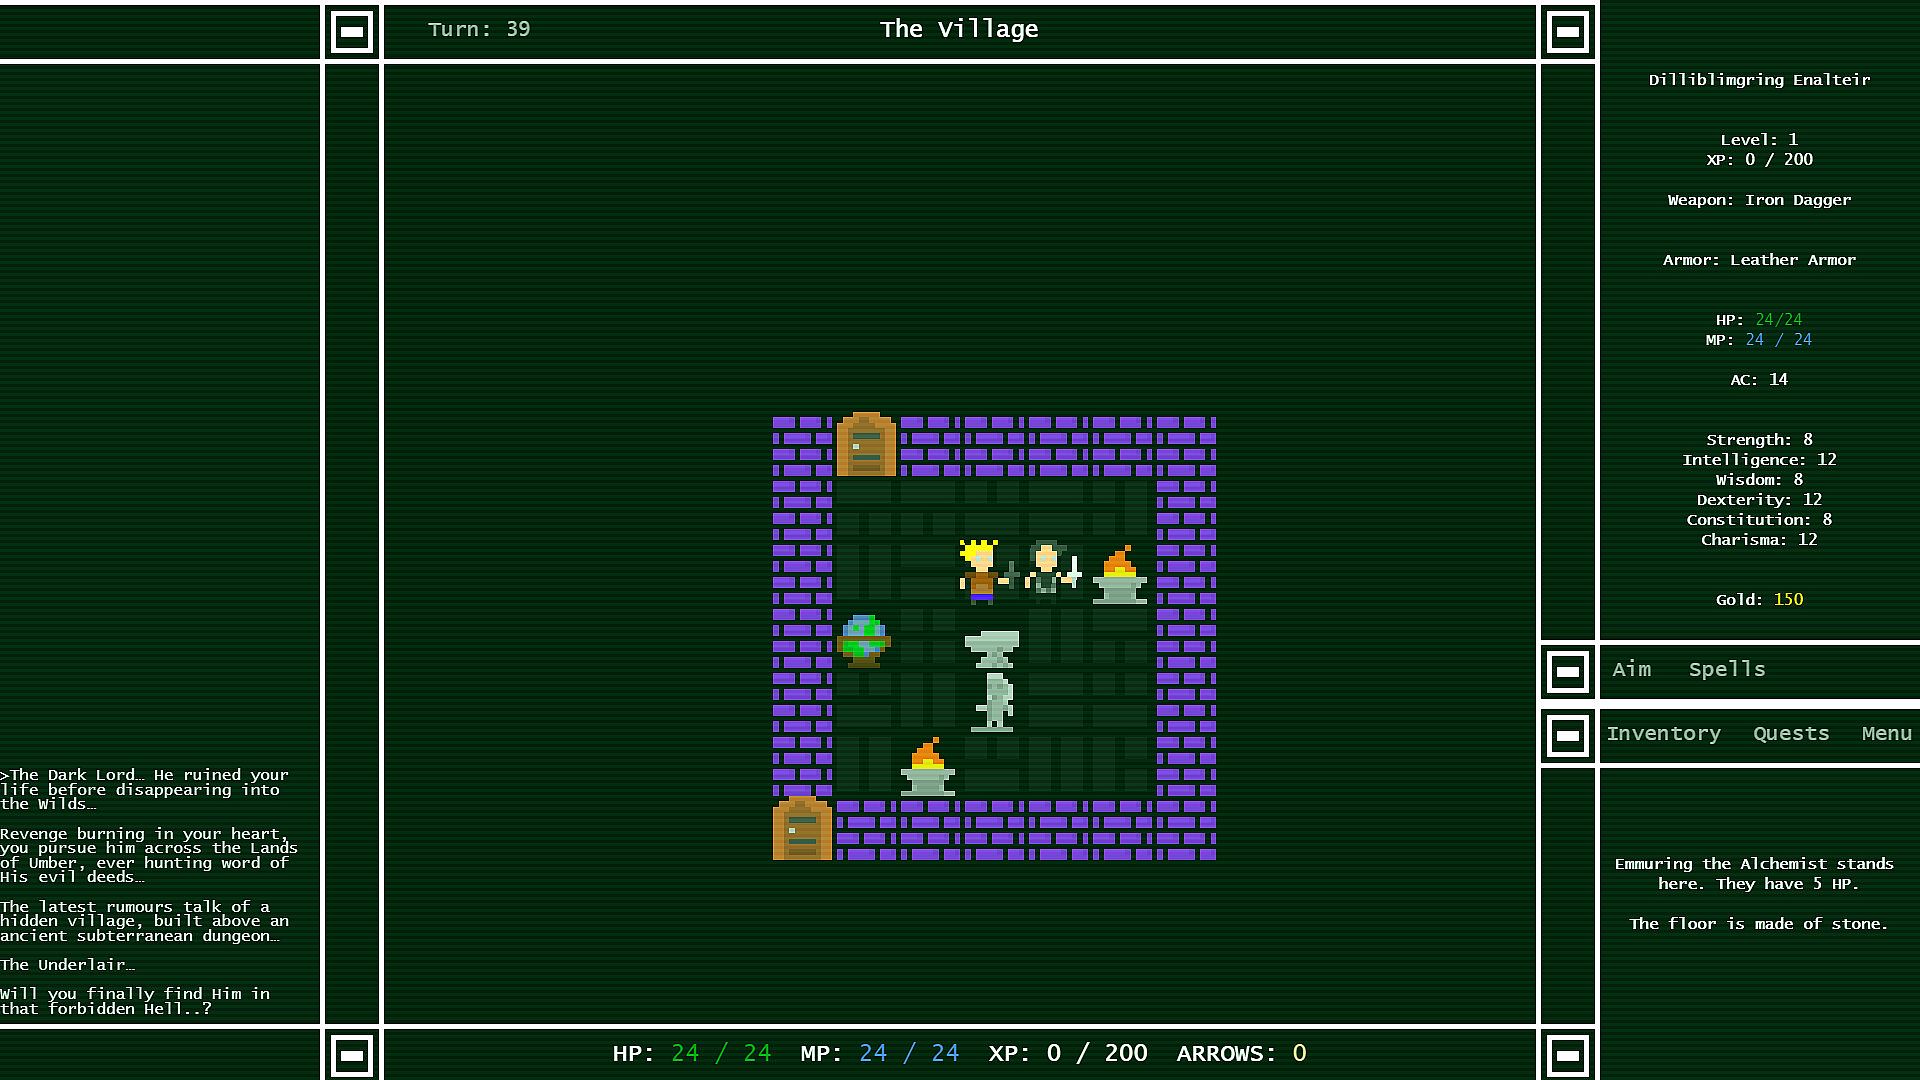Viewport: 1920px width, 1080px height.
Task: Collapse the Inventory Quests Menu panel
Action: point(1567,735)
